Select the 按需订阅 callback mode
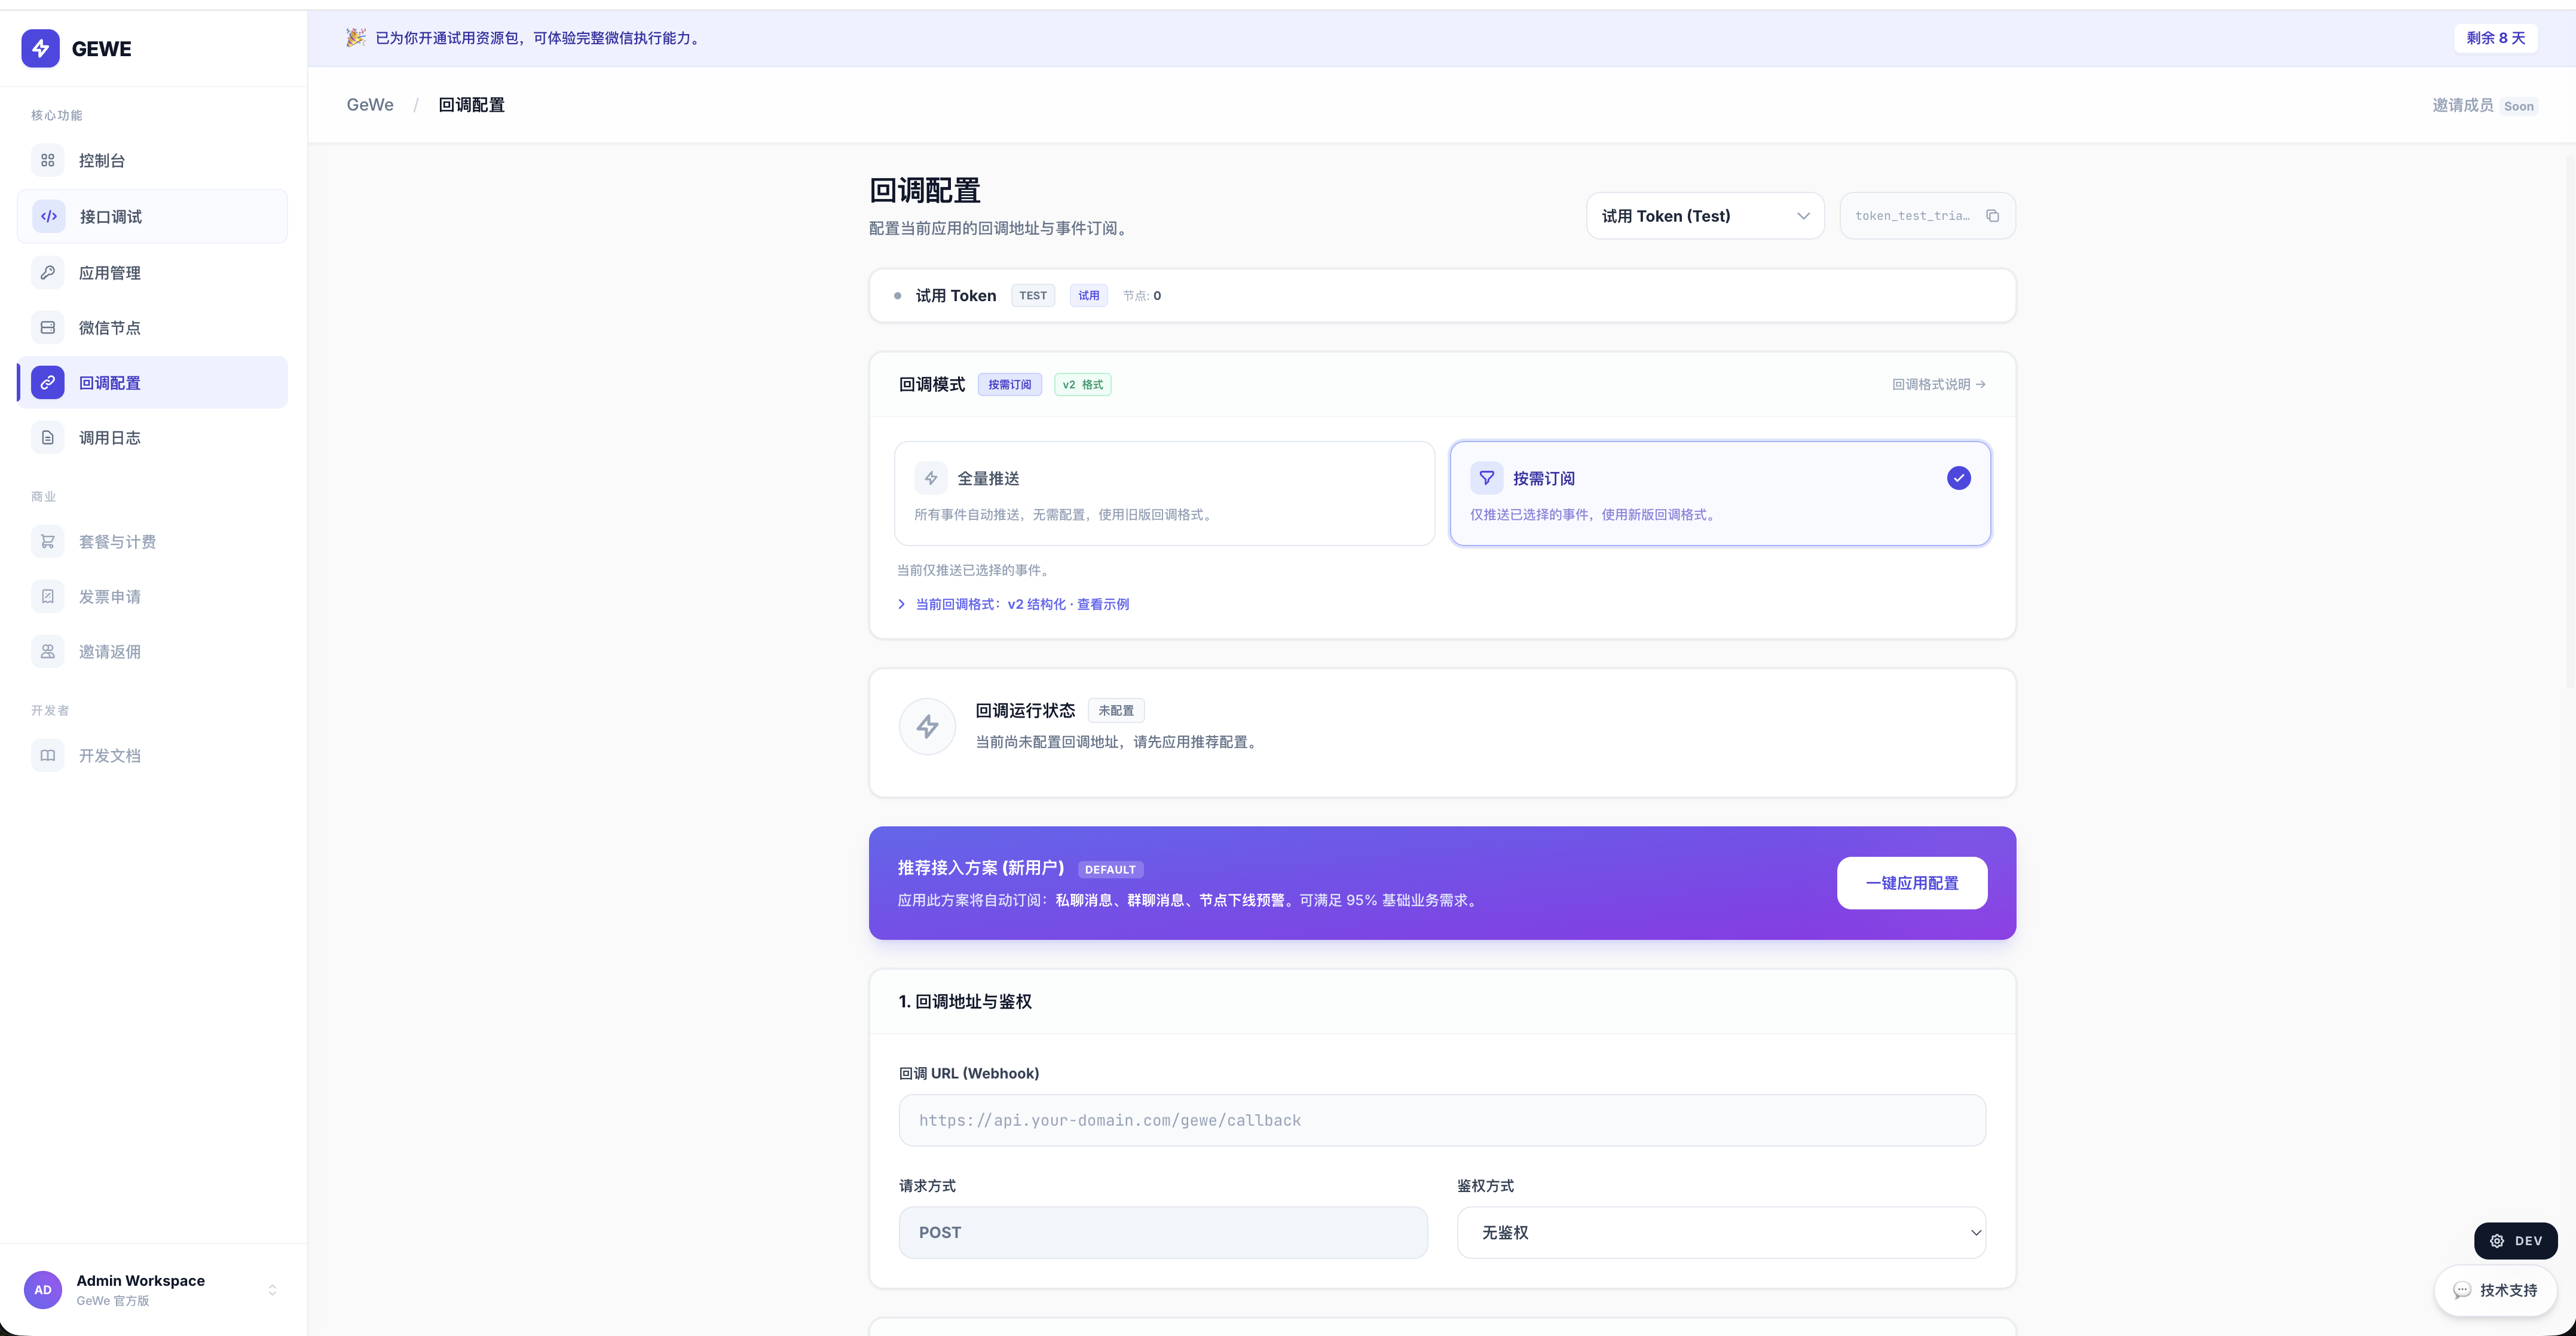 tap(1720, 494)
